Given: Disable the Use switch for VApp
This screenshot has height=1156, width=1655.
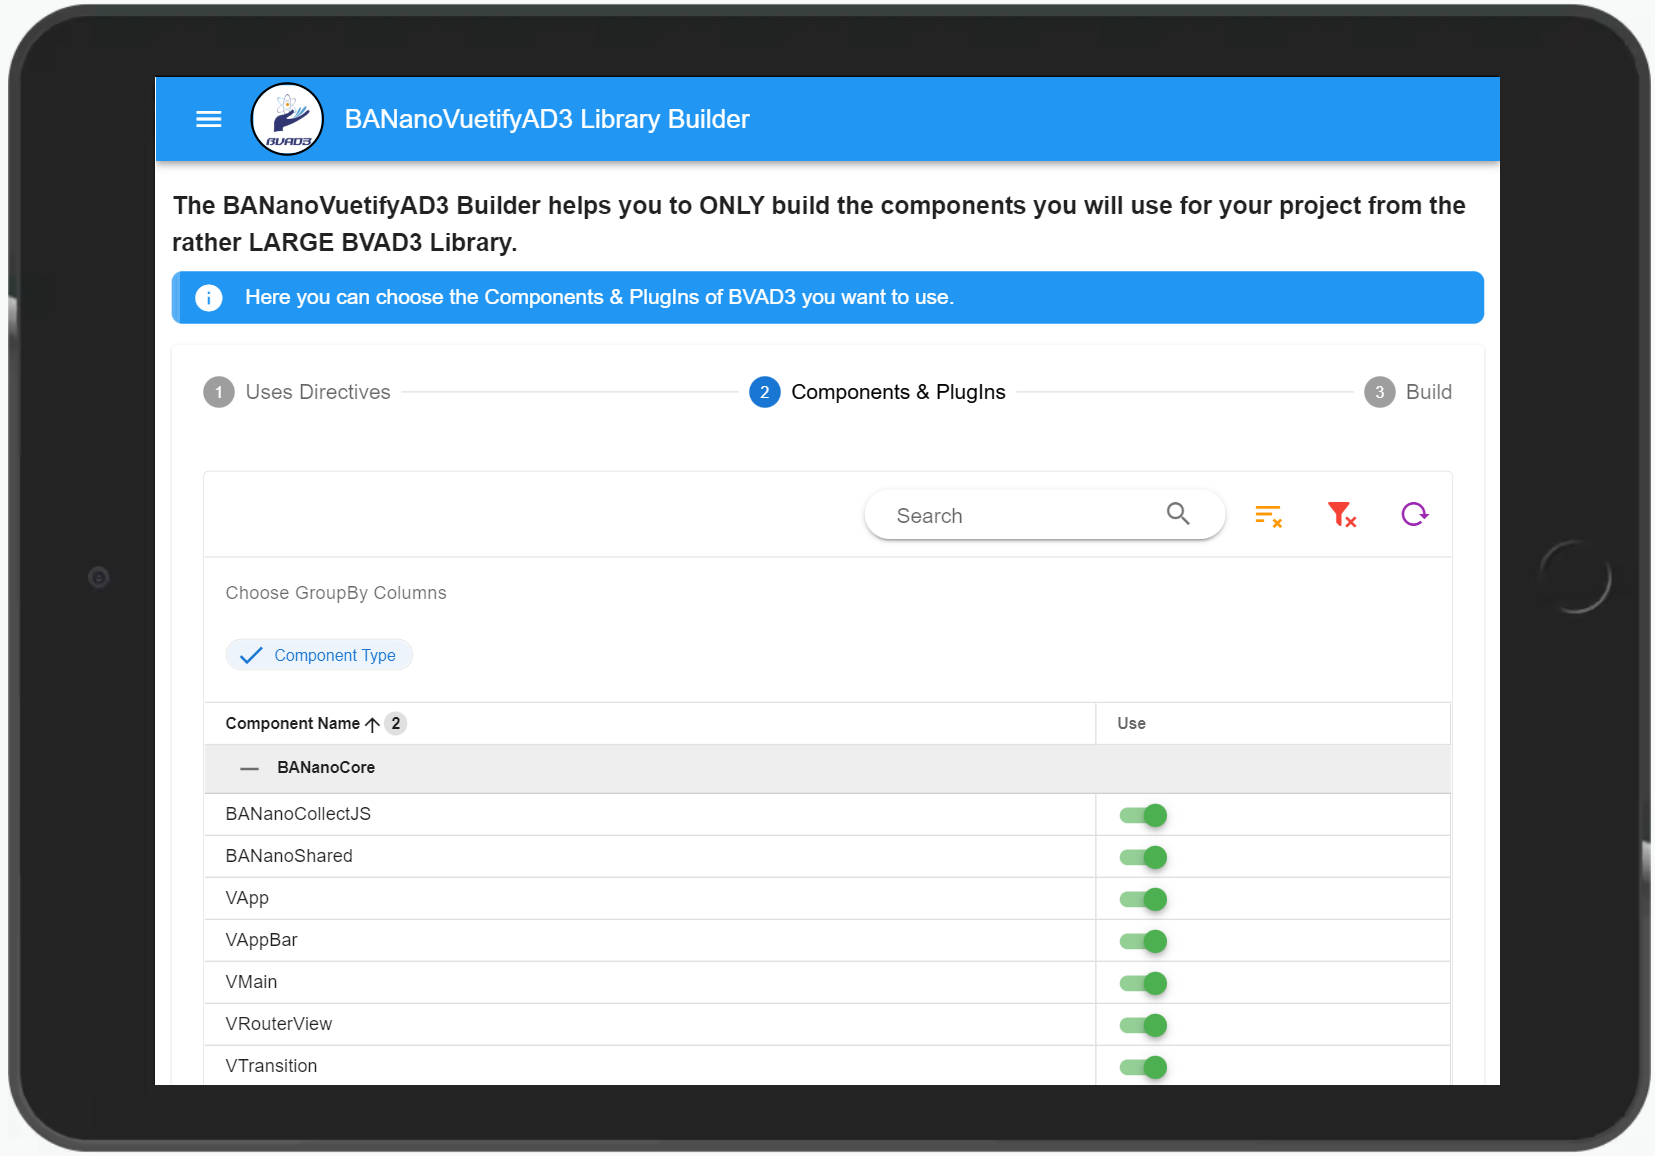Looking at the screenshot, I should coord(1143,899).
